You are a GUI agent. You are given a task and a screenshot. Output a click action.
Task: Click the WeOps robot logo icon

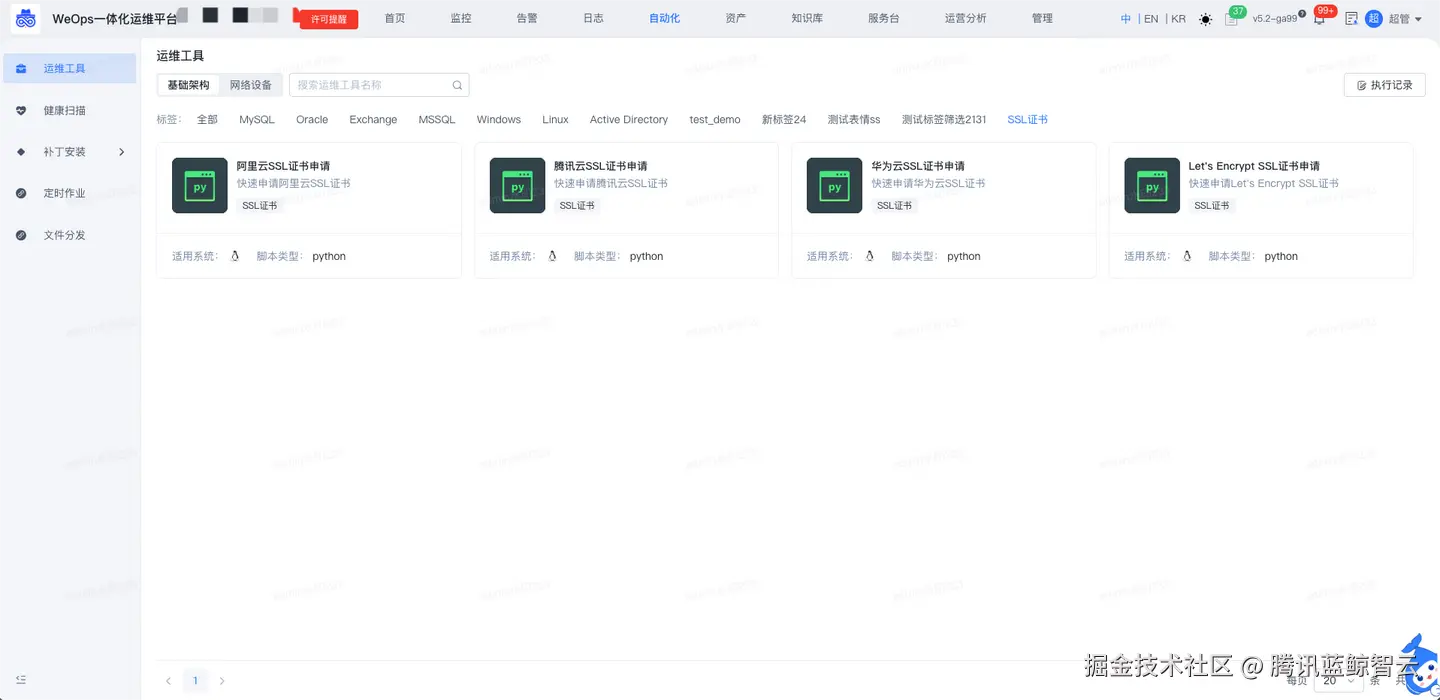[26, 18]
